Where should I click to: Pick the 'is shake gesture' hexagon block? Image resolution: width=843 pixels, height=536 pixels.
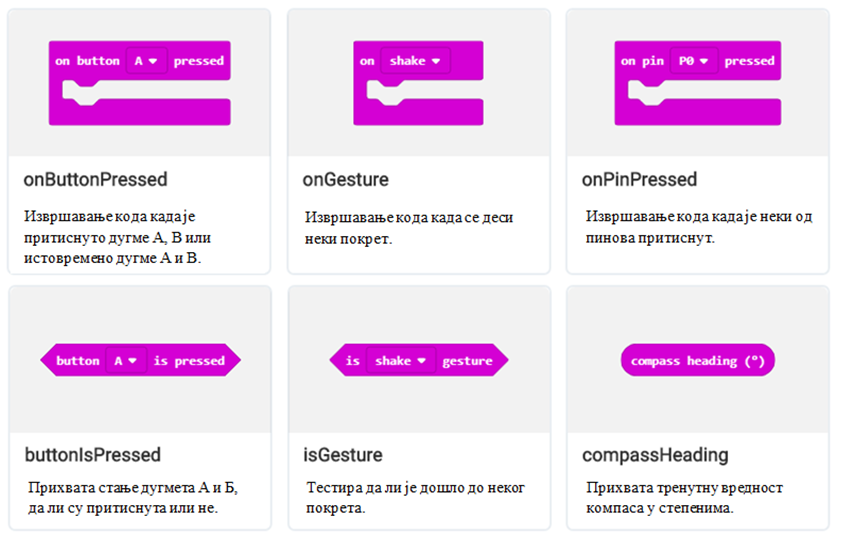pos(418,360)
